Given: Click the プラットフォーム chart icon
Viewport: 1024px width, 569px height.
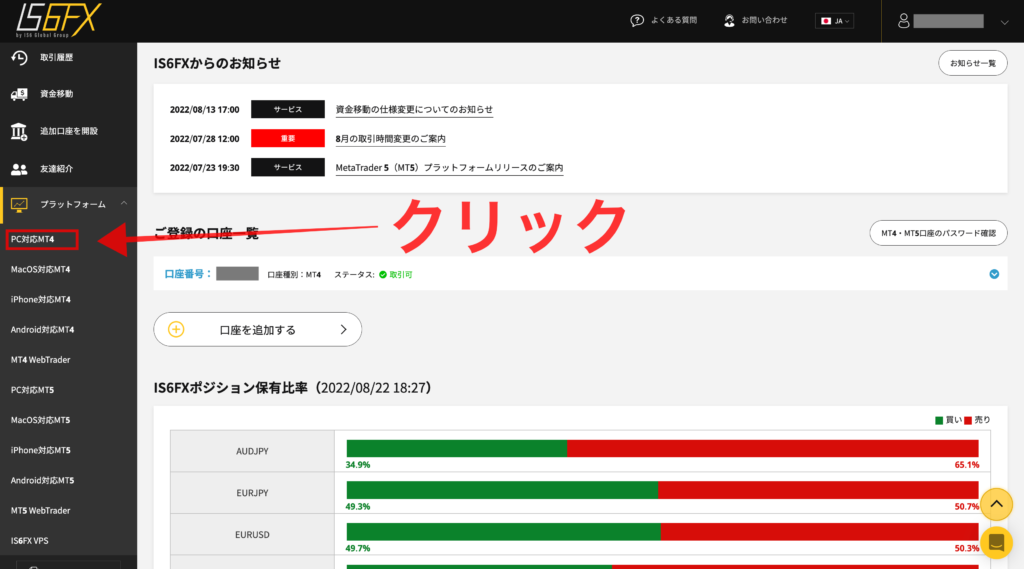Looking at the screenshot, I should (19, 205).
